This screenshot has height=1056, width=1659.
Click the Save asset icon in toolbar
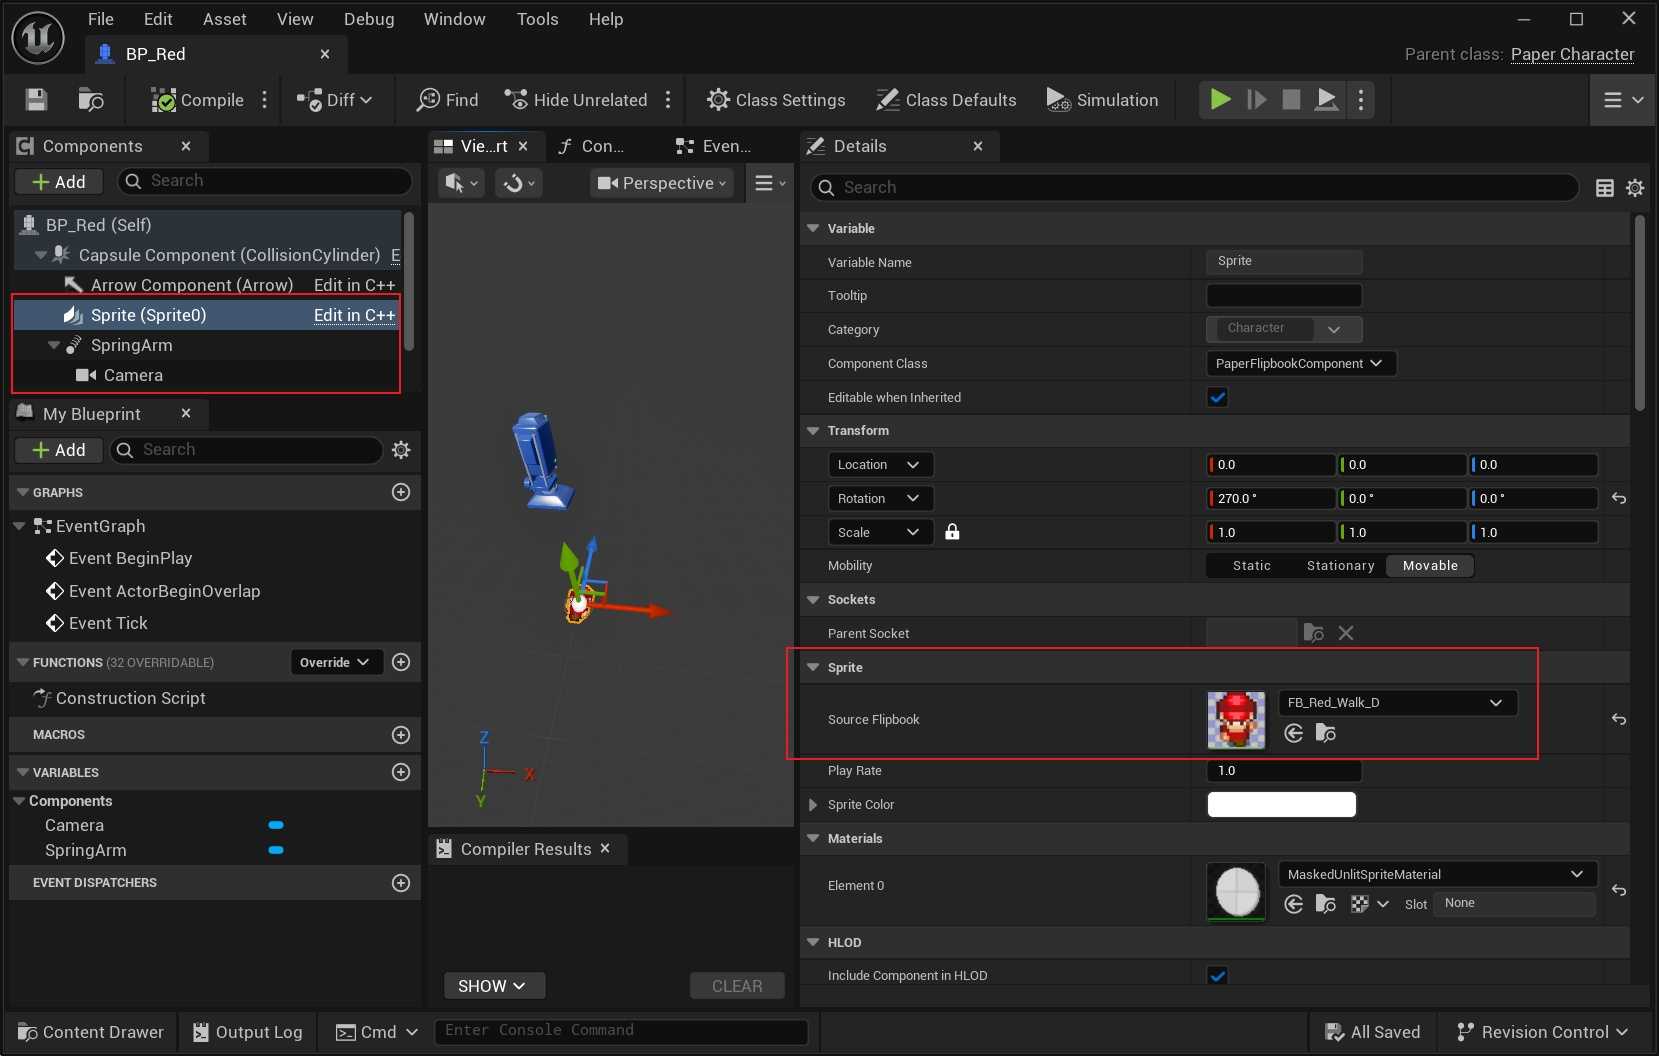click(x=36, y=99)
